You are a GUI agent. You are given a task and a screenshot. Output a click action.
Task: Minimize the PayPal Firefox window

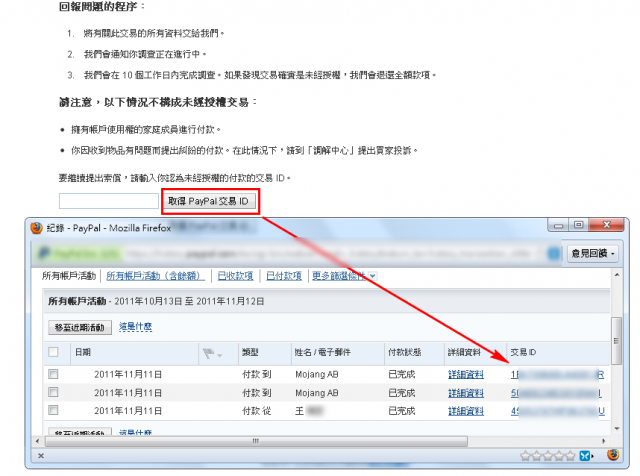(558, 225)
